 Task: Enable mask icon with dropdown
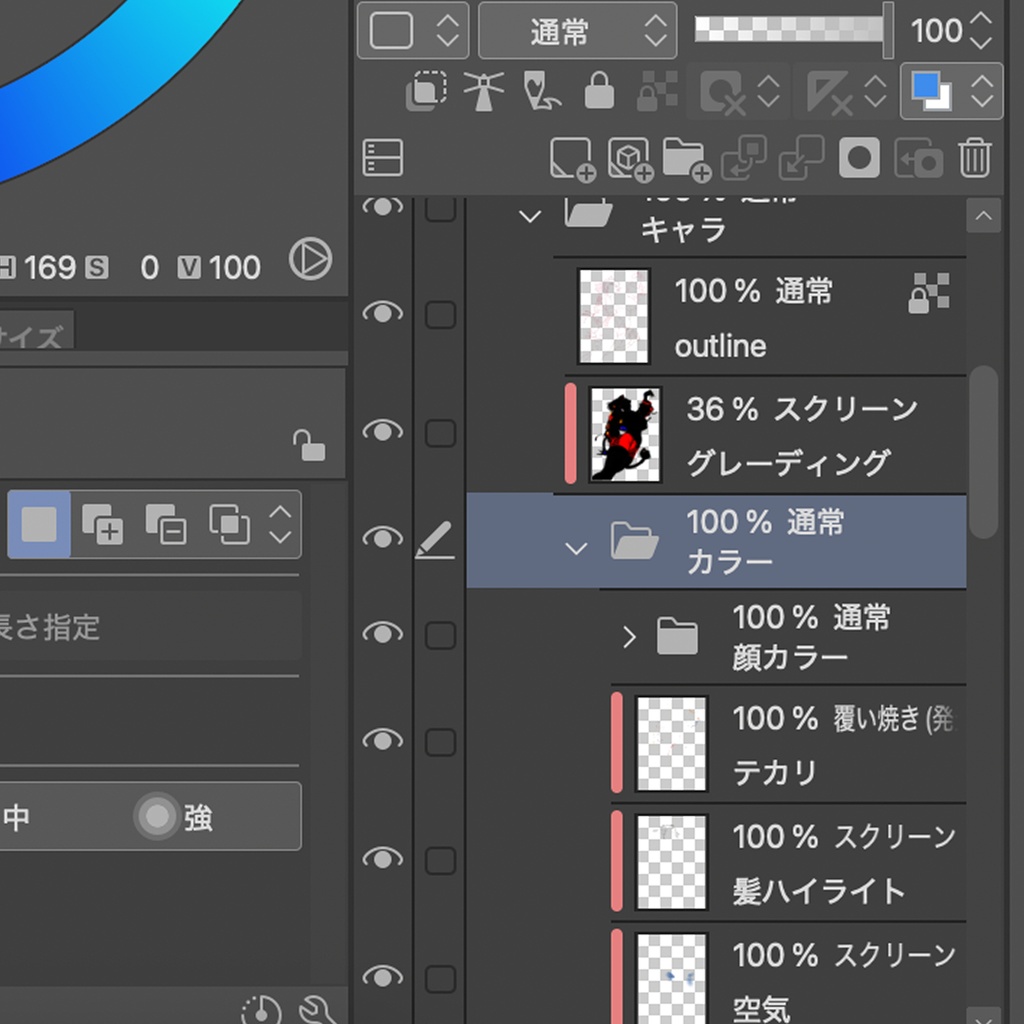722,92
